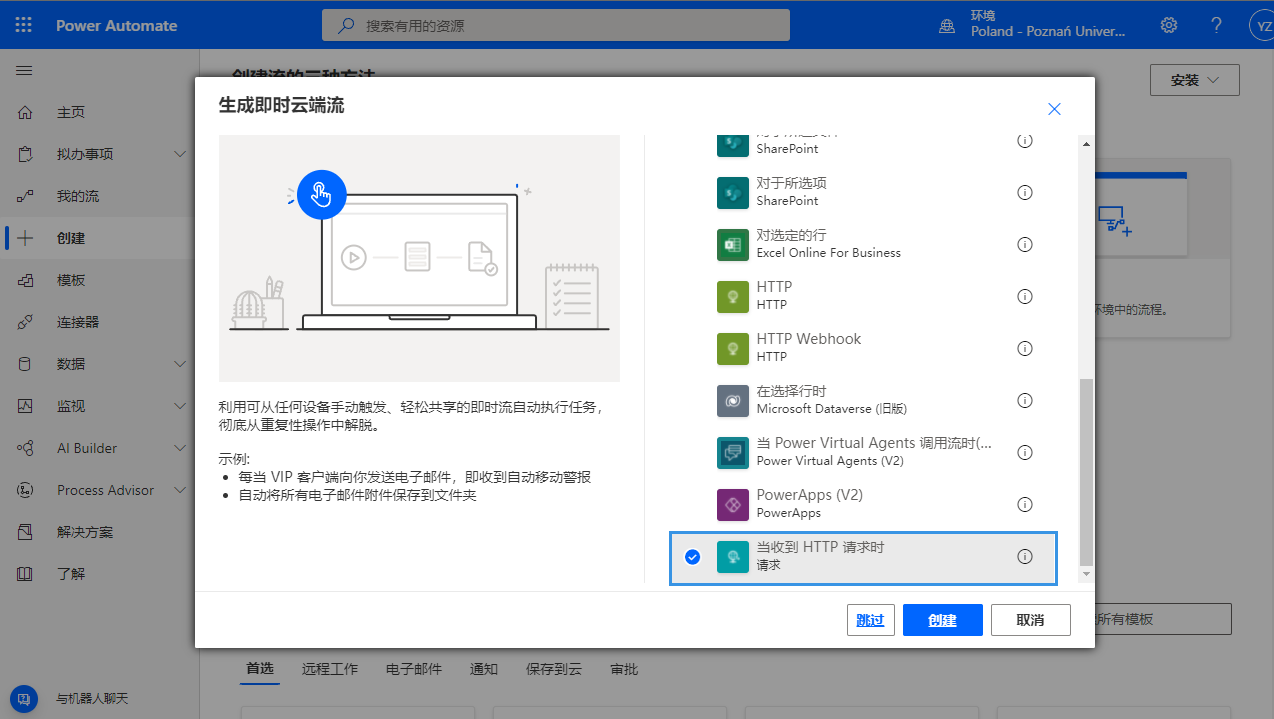Select the 对选定的行 Excel Online trigger
This screenshot has height=719, width=1274.
click(863, 244)
